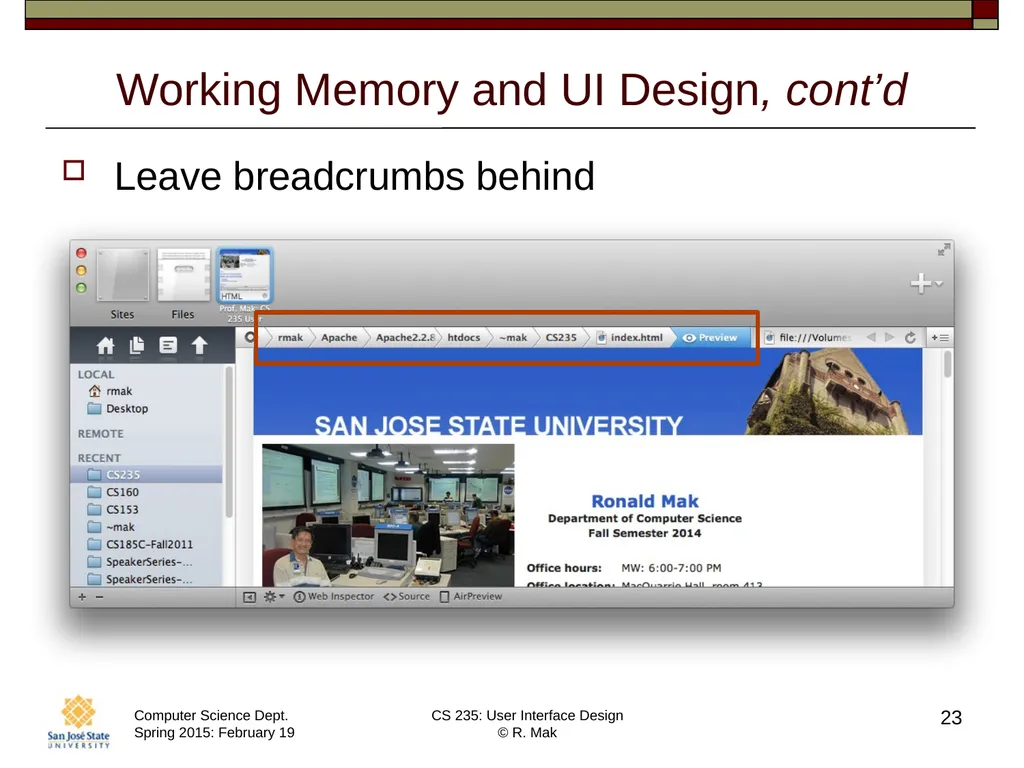Viewport: 1024px width, 768px height.
Task: Click the REMOTE section header
Action: pos(101,434)
